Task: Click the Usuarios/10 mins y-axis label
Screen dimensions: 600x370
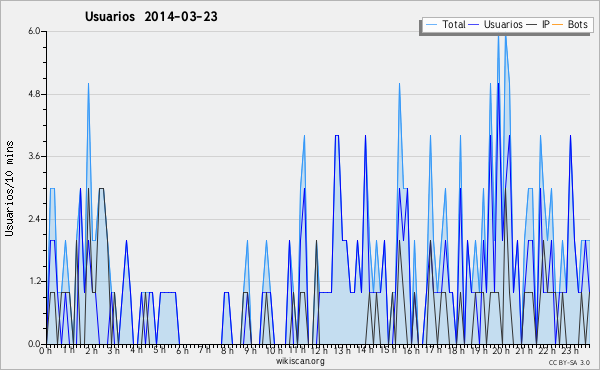Action: coord(9,188)
